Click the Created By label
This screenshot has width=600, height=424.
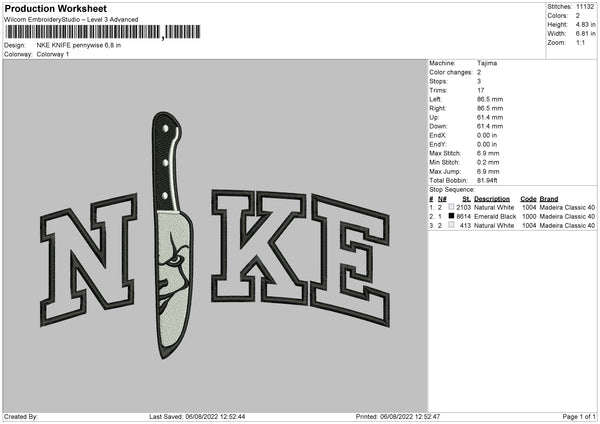click(21, 417)
